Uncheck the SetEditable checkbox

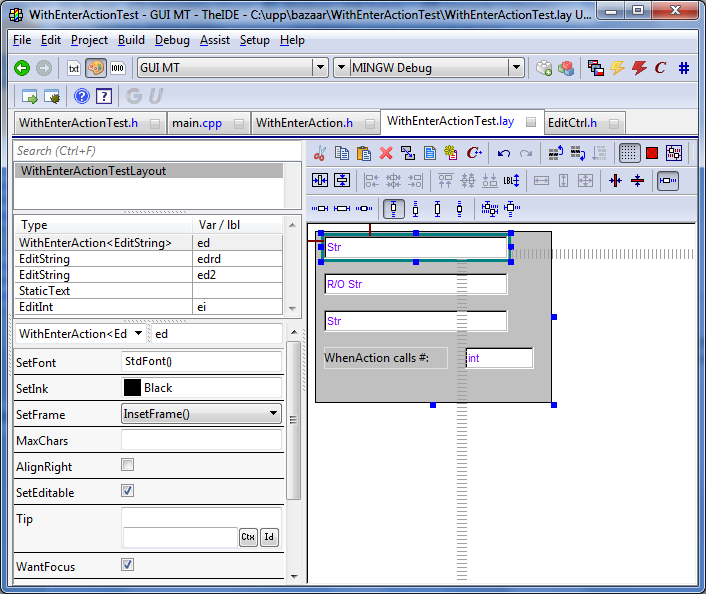127,491
